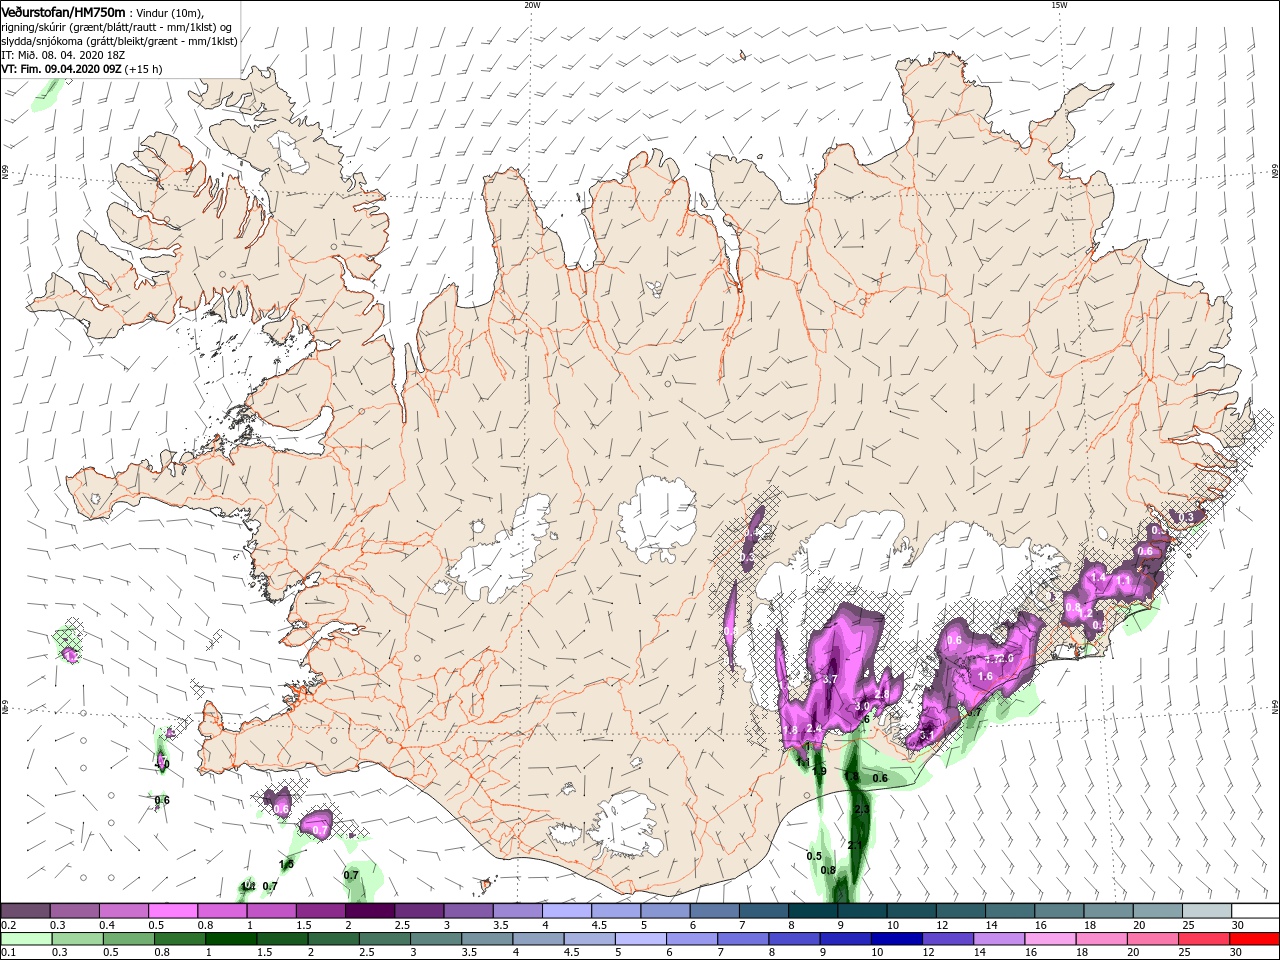Click the '15W' longitude label
The height and width of the screenshot is (960, 1280).
[1059, 5]
